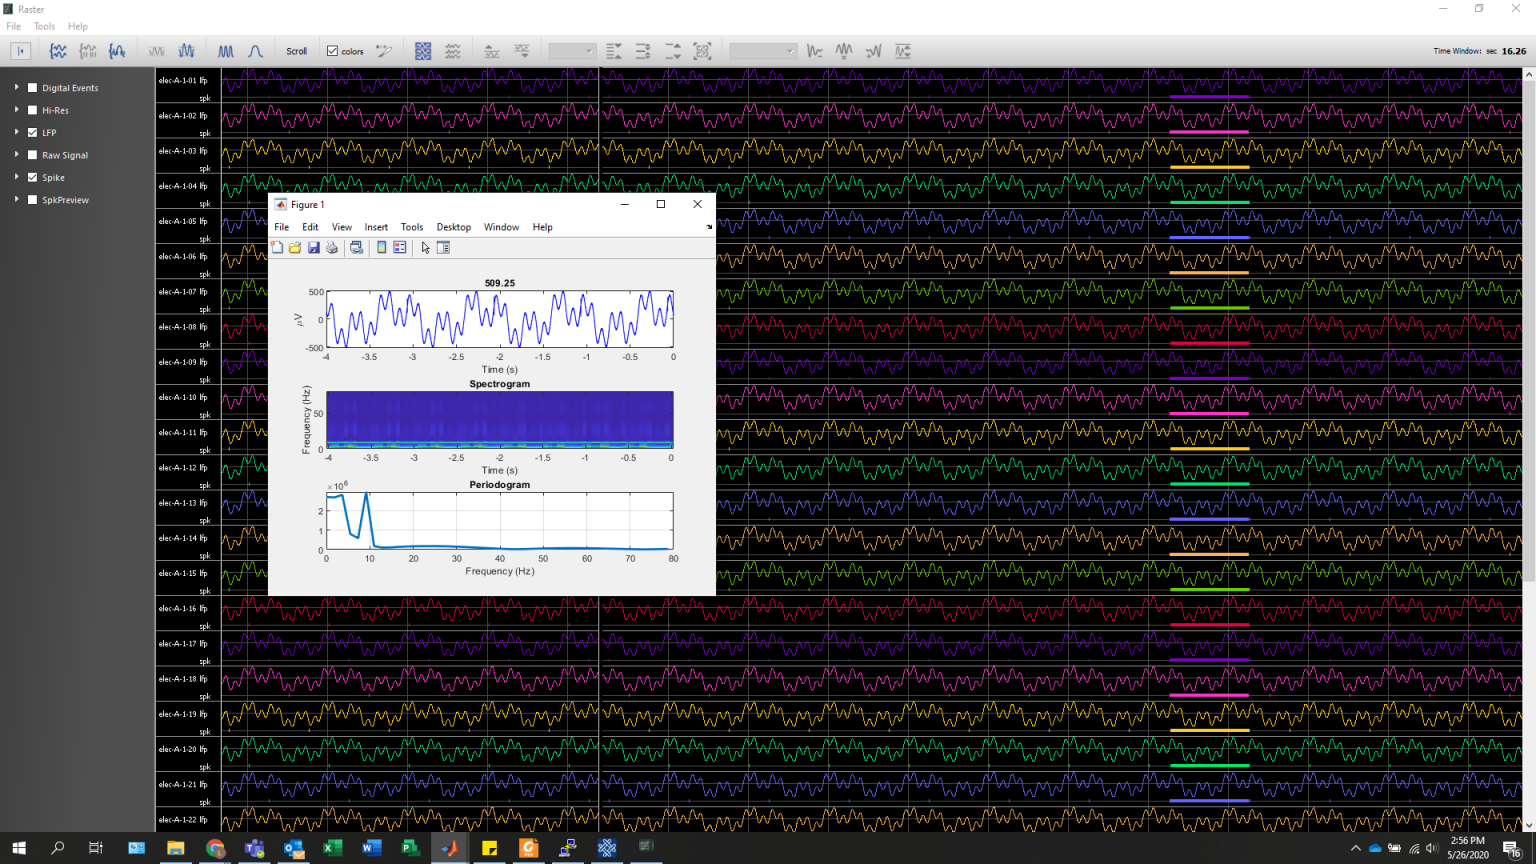Uncheck the colors checkbox in the toolbar

point(333,51)
